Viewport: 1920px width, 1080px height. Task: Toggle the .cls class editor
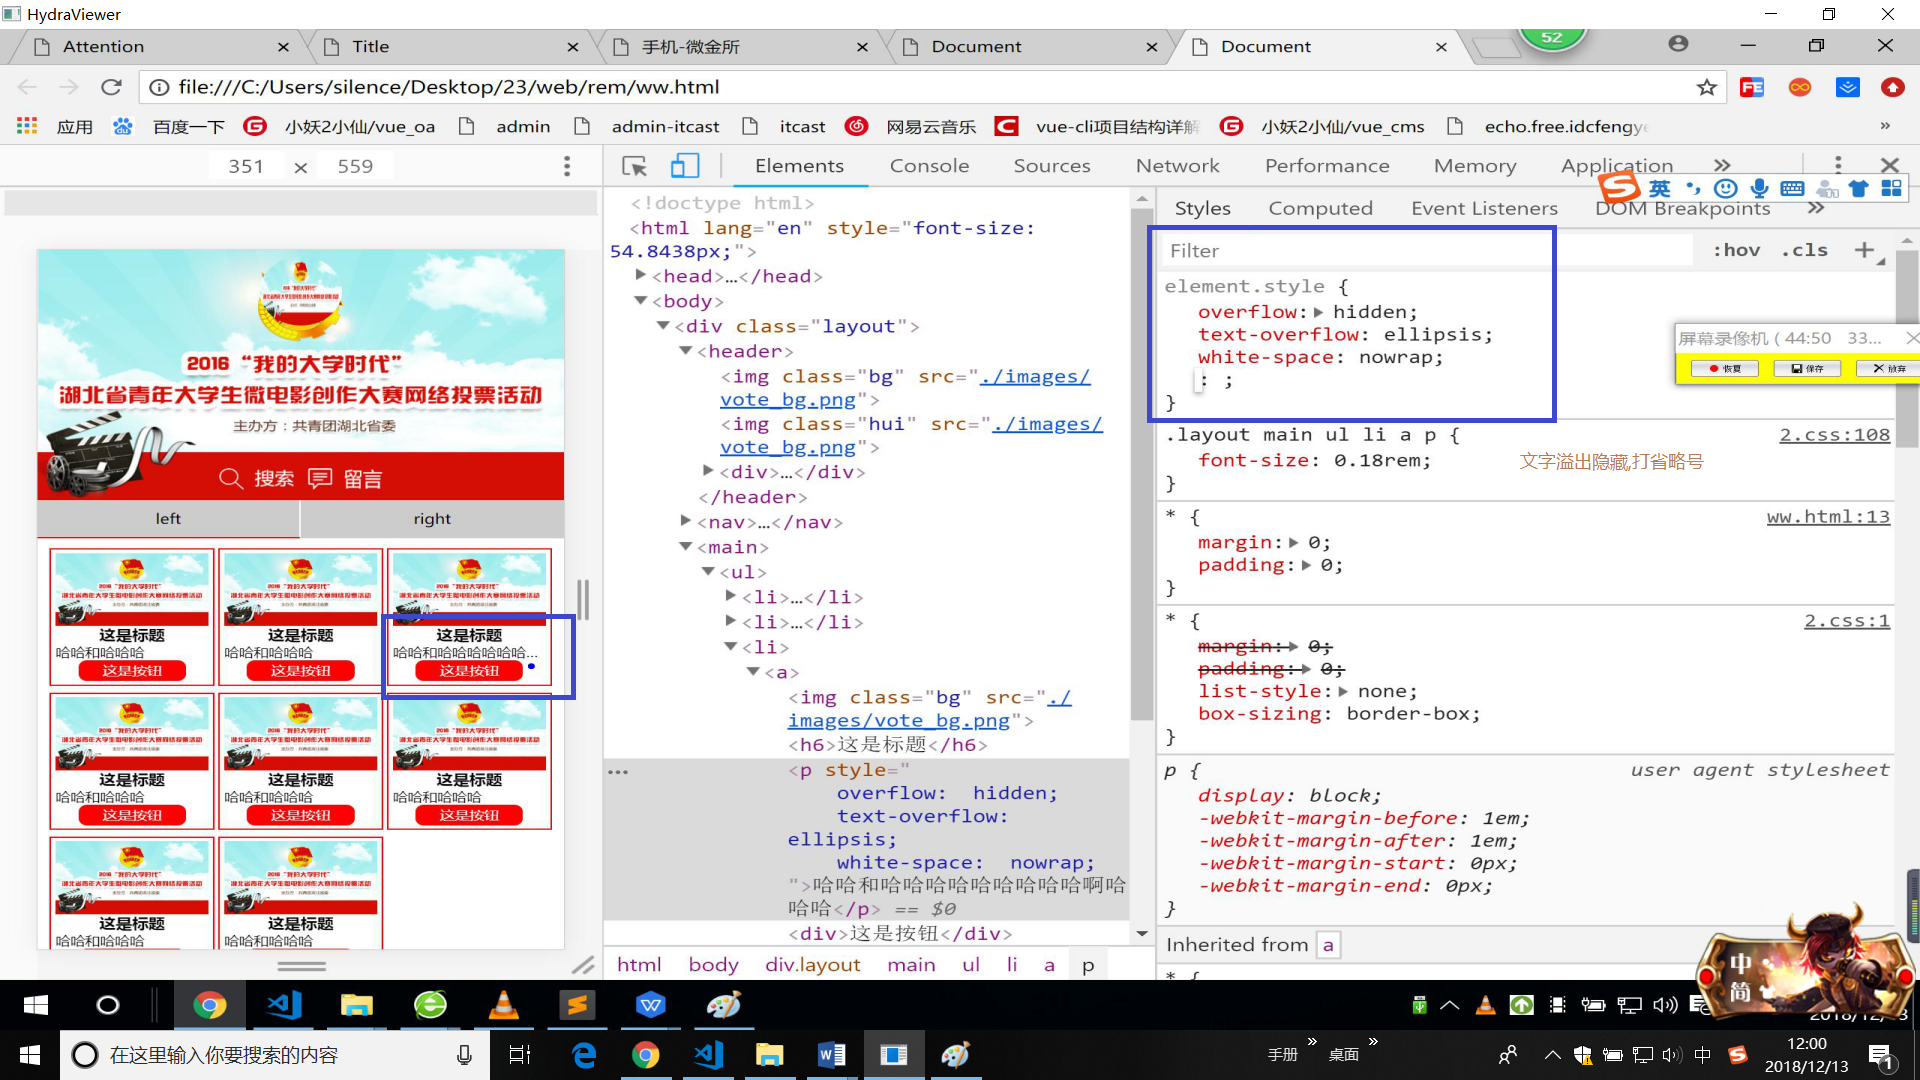pos(1805,250)
